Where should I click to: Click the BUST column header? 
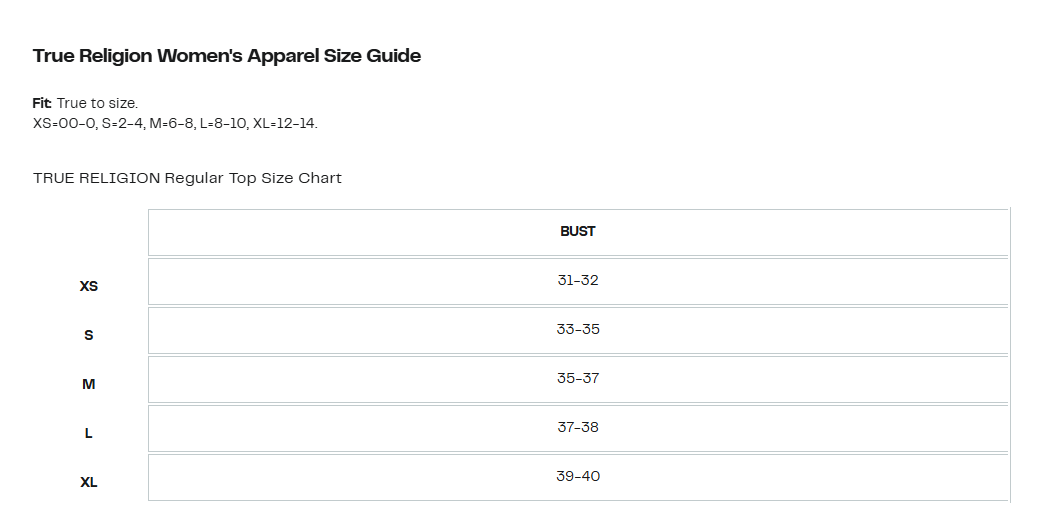(578, 231)
